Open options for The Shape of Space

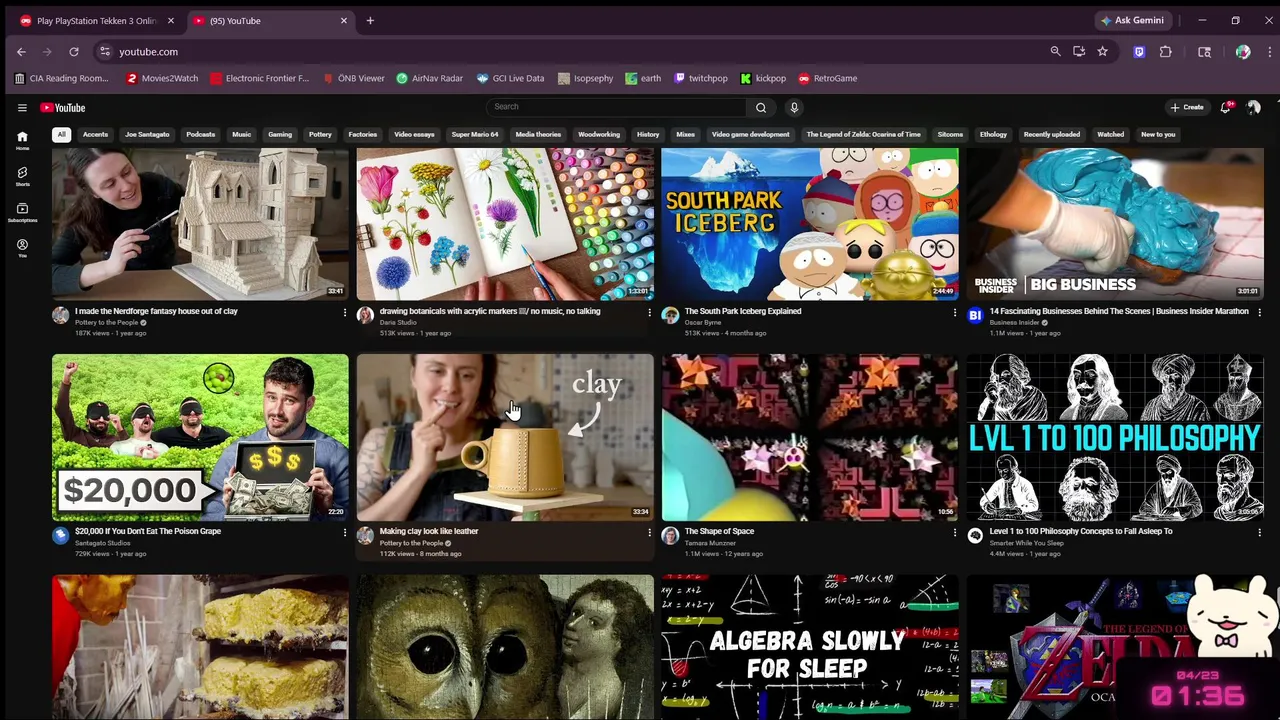coord(954,533)
